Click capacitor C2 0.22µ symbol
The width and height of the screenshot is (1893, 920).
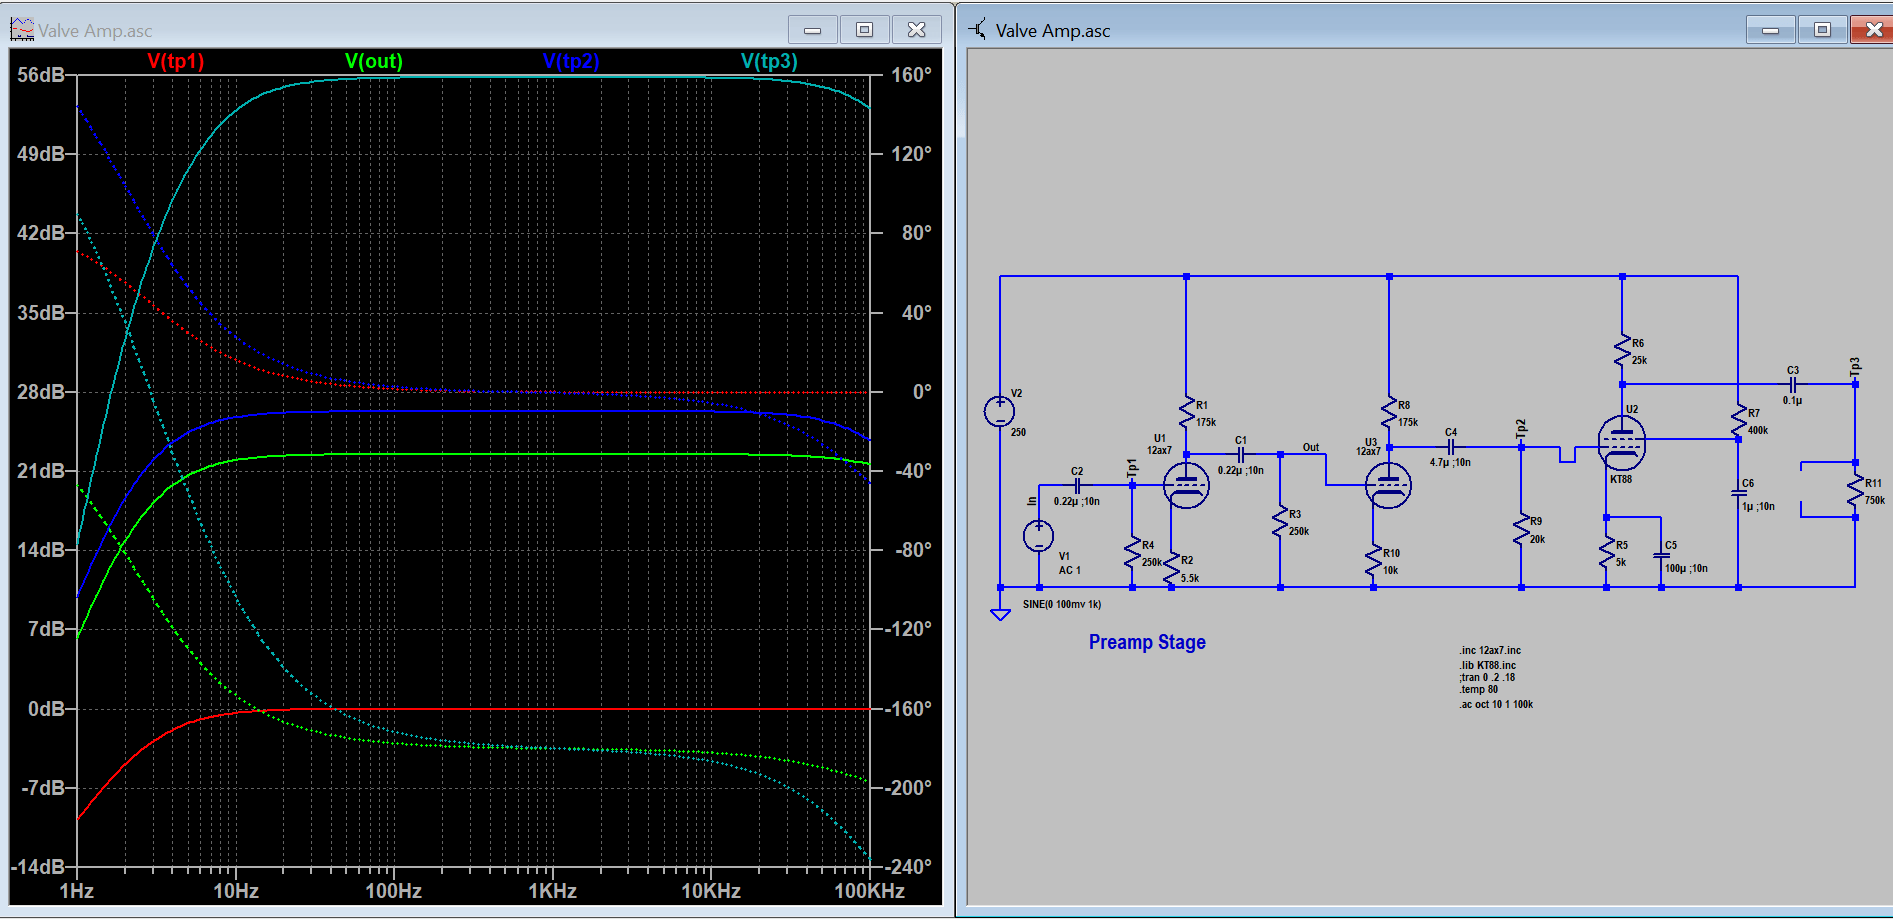click(x=1078, y=485)
